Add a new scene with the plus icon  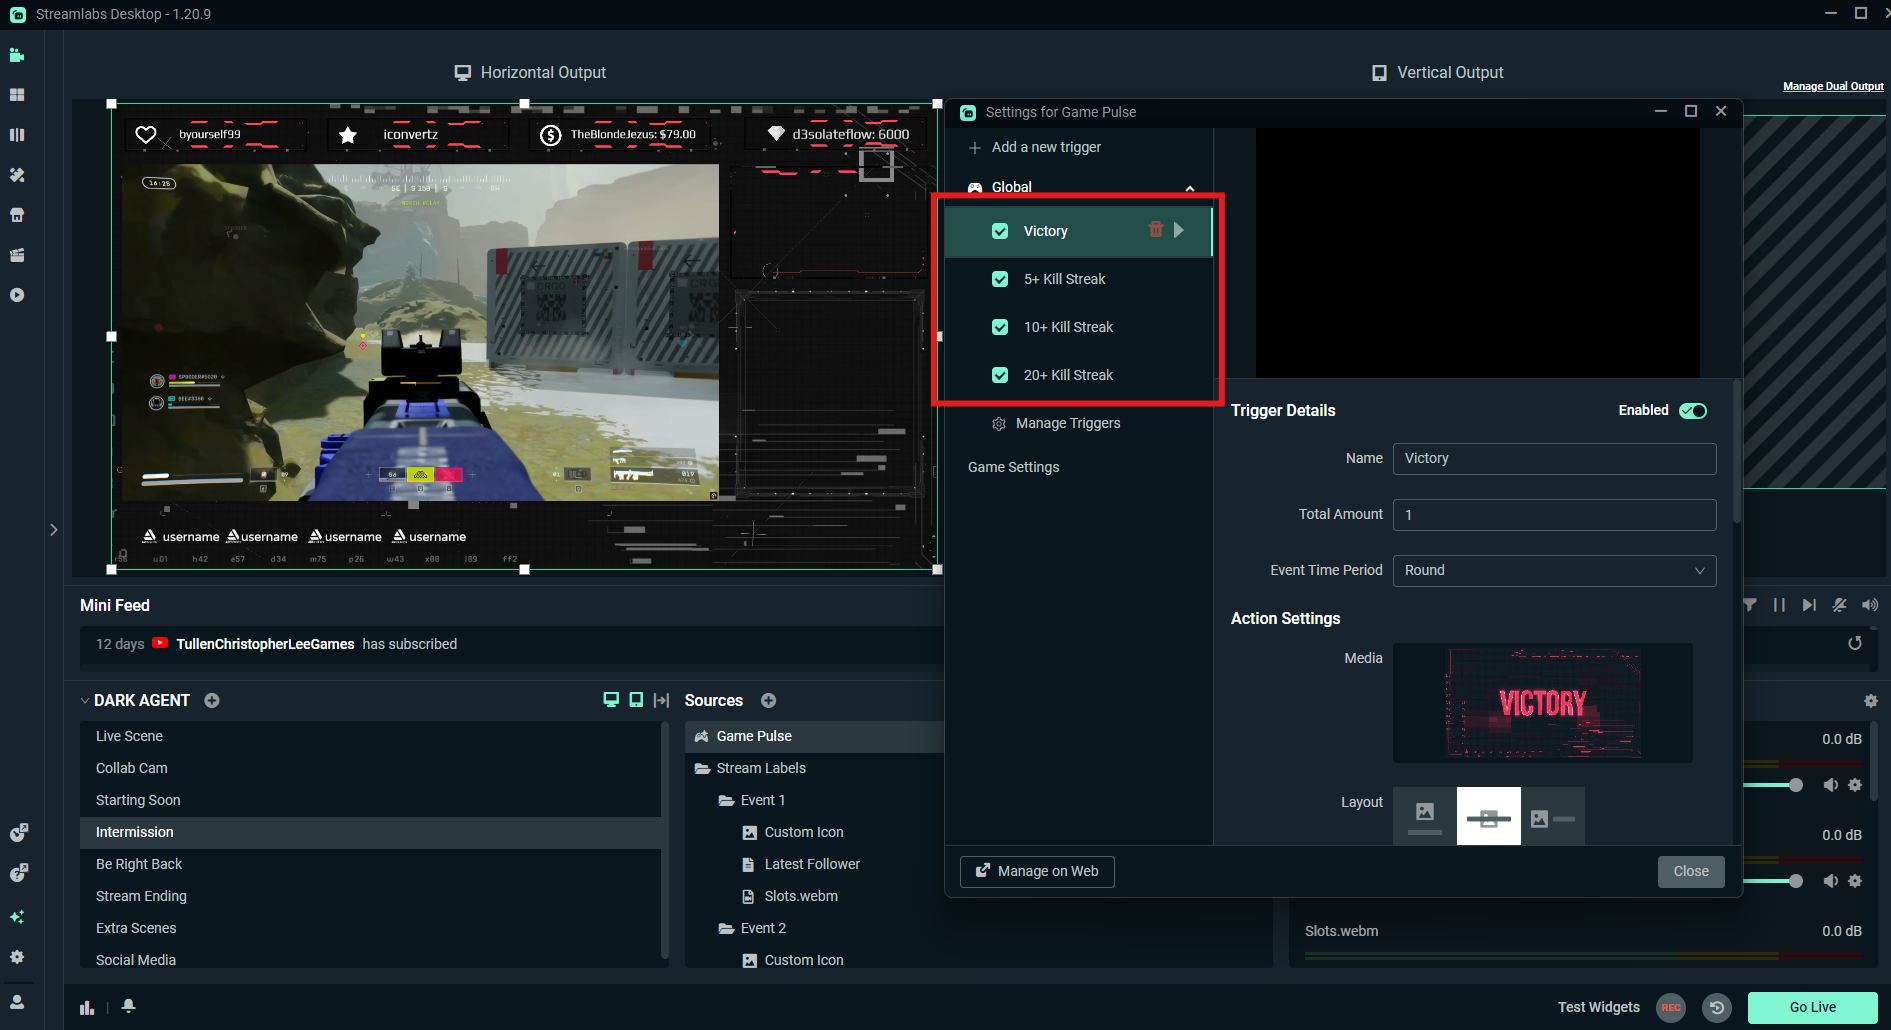point(212,700)
